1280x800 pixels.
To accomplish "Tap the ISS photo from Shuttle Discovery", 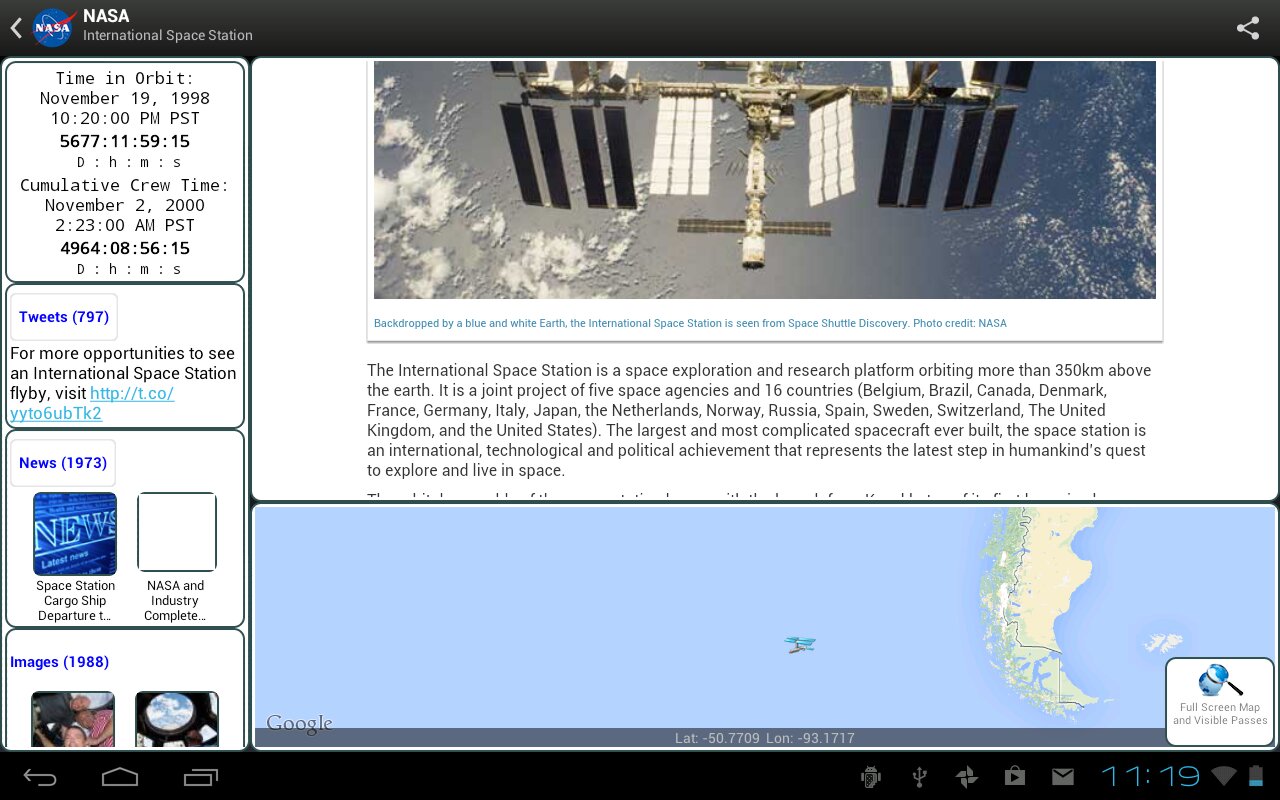I will [x=764, y=180].
